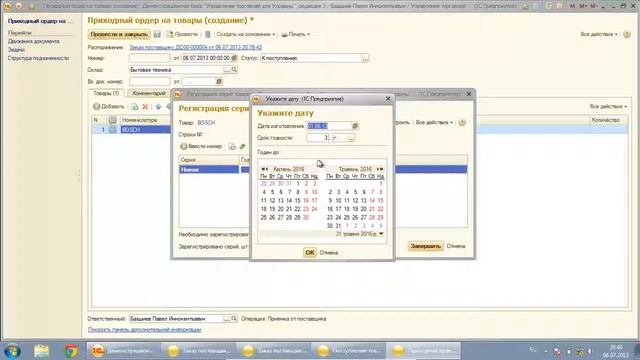Select BOSCH row in goods table
The height and width of the screenshot is (360, 640).
359,129
